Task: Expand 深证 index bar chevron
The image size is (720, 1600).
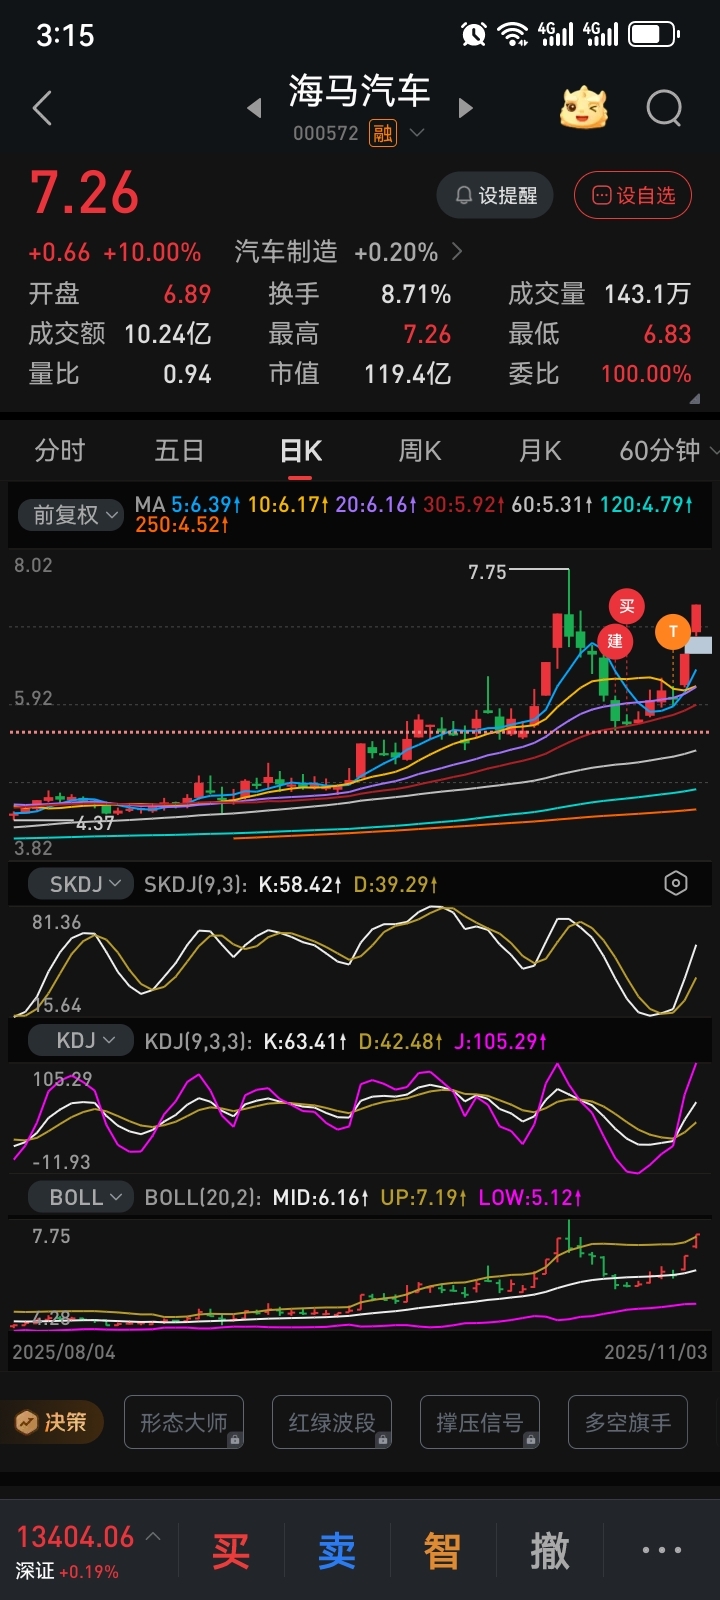Action: (x=153, y=1536)
